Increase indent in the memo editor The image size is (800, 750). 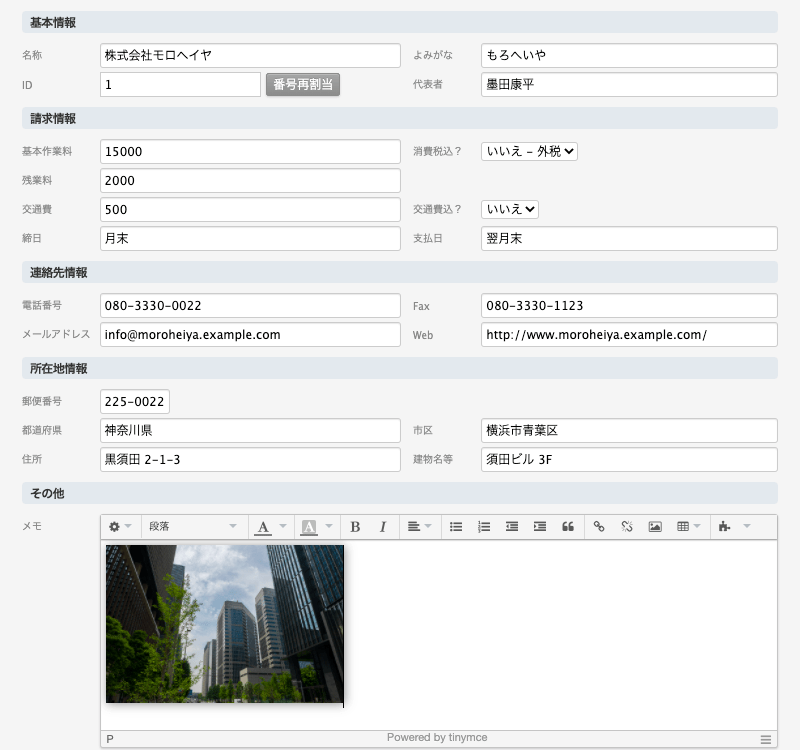[540, 527]
